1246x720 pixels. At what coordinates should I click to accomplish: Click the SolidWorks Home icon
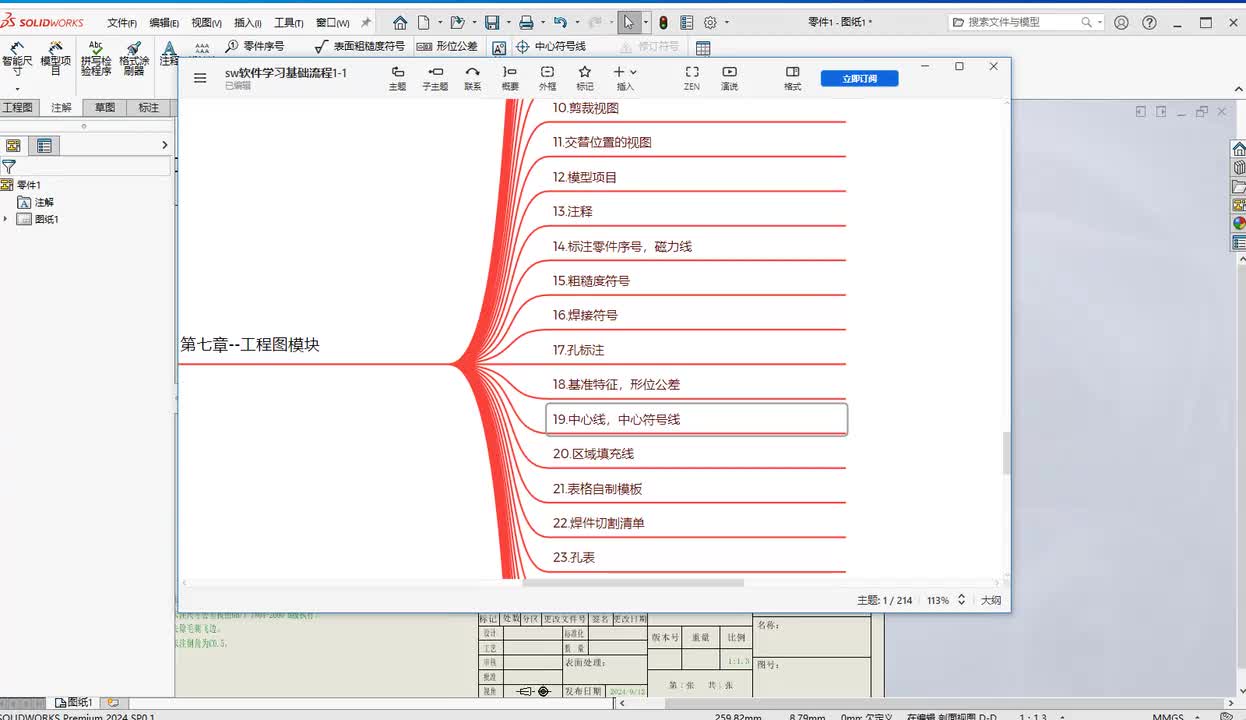click(x=400, y=22)
